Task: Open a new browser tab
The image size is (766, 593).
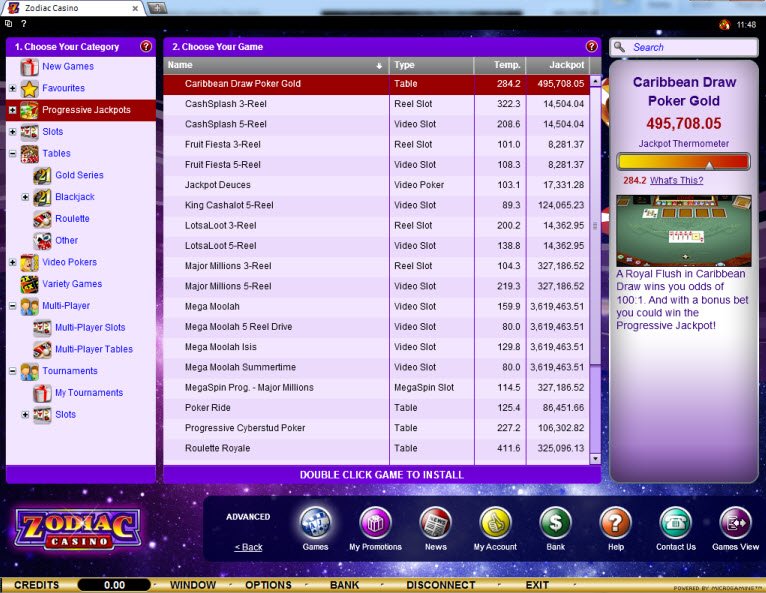Action: click(157, 8)
